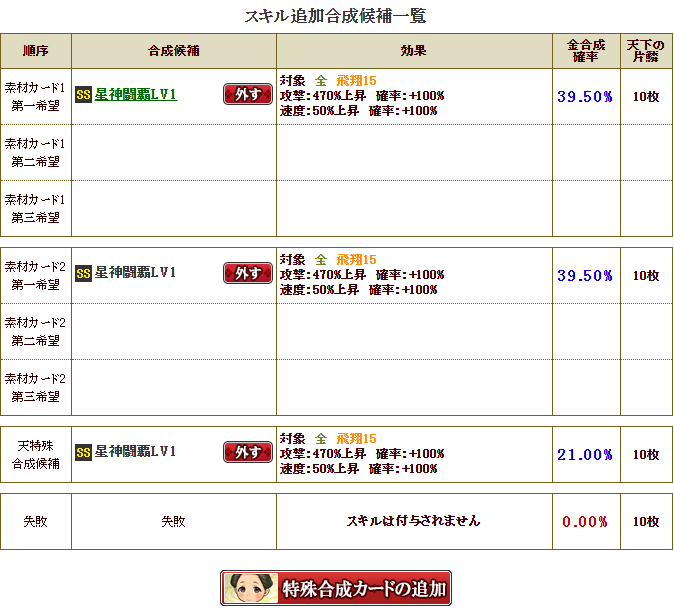674x612 pixels.
Task: Click the character portrait on 特殊合成カードの追加 button
Action: coord(251,588)
